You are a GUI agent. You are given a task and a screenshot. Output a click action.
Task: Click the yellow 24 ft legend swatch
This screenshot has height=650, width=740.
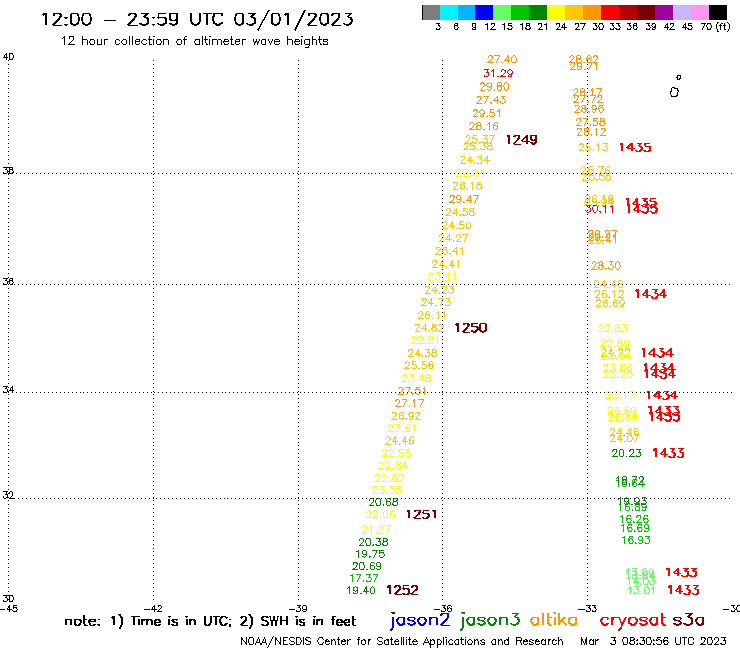[556, 12]
